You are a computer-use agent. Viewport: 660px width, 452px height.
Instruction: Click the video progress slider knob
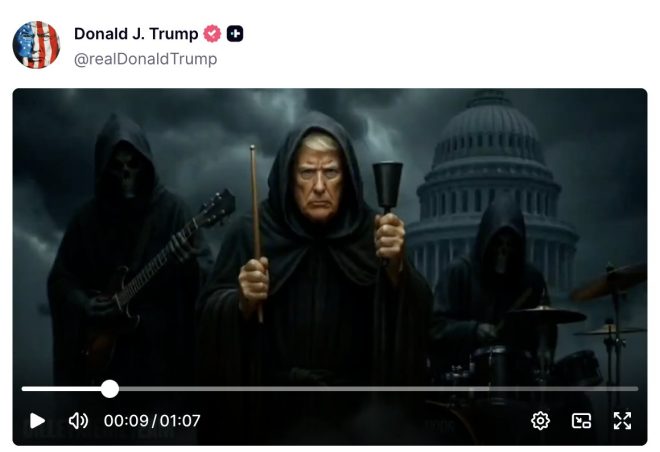point(110,389)
